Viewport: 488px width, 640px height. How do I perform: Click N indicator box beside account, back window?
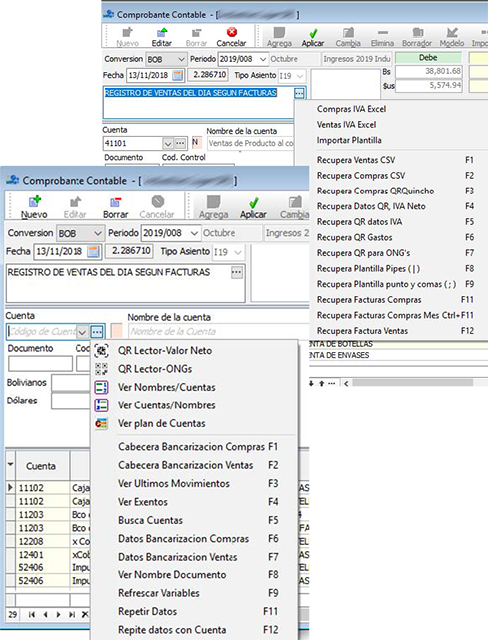[196, 143]
